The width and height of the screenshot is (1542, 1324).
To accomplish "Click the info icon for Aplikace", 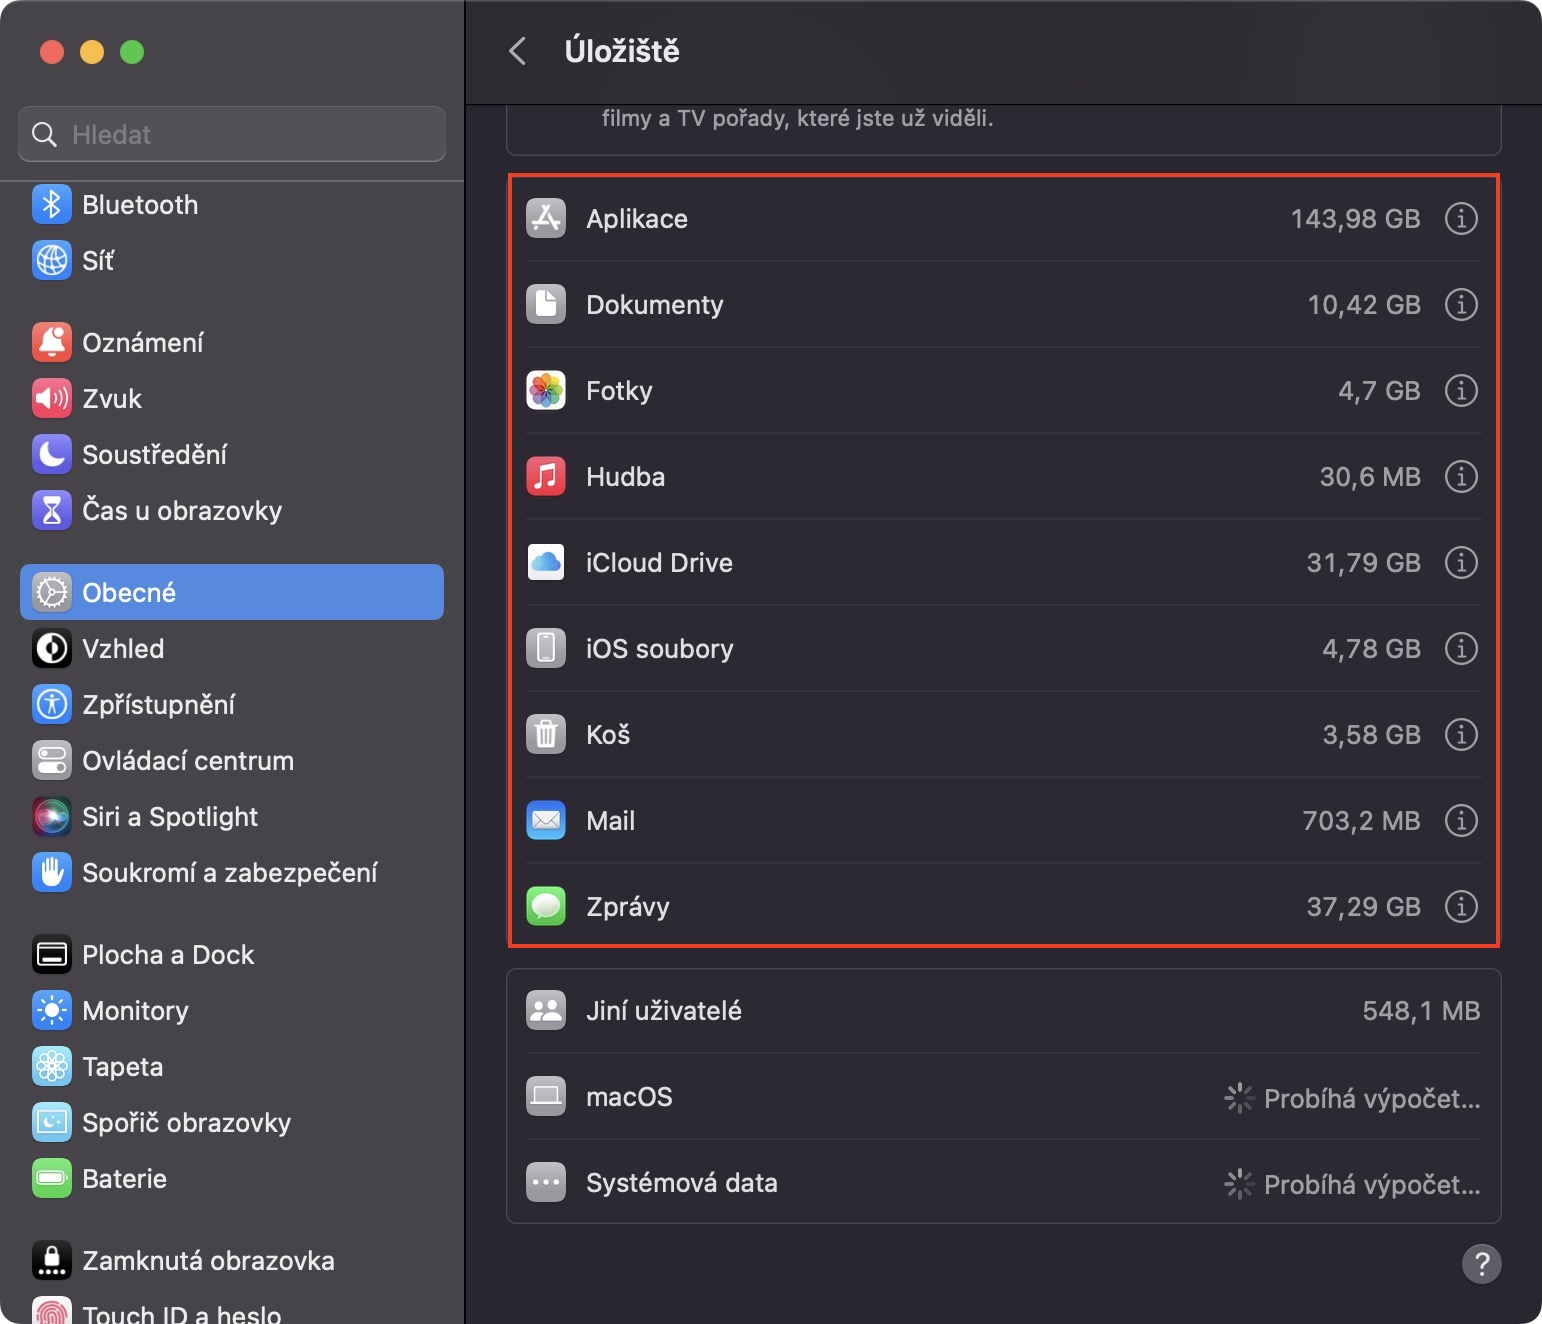I will (1461, 218).
